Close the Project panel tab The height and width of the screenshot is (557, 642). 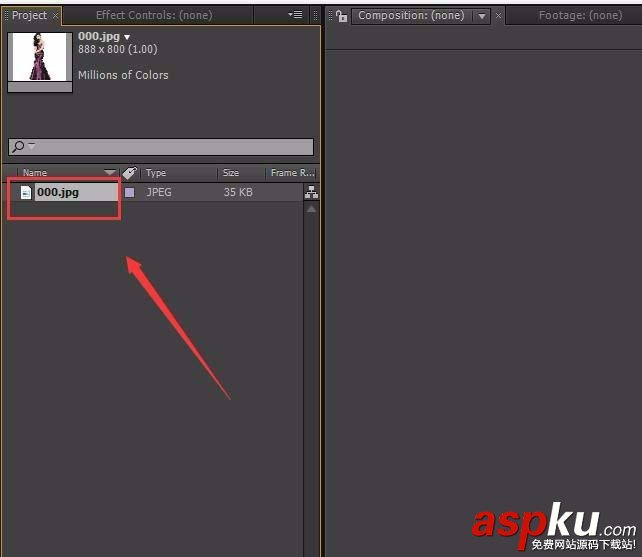[x=55, y=16]
